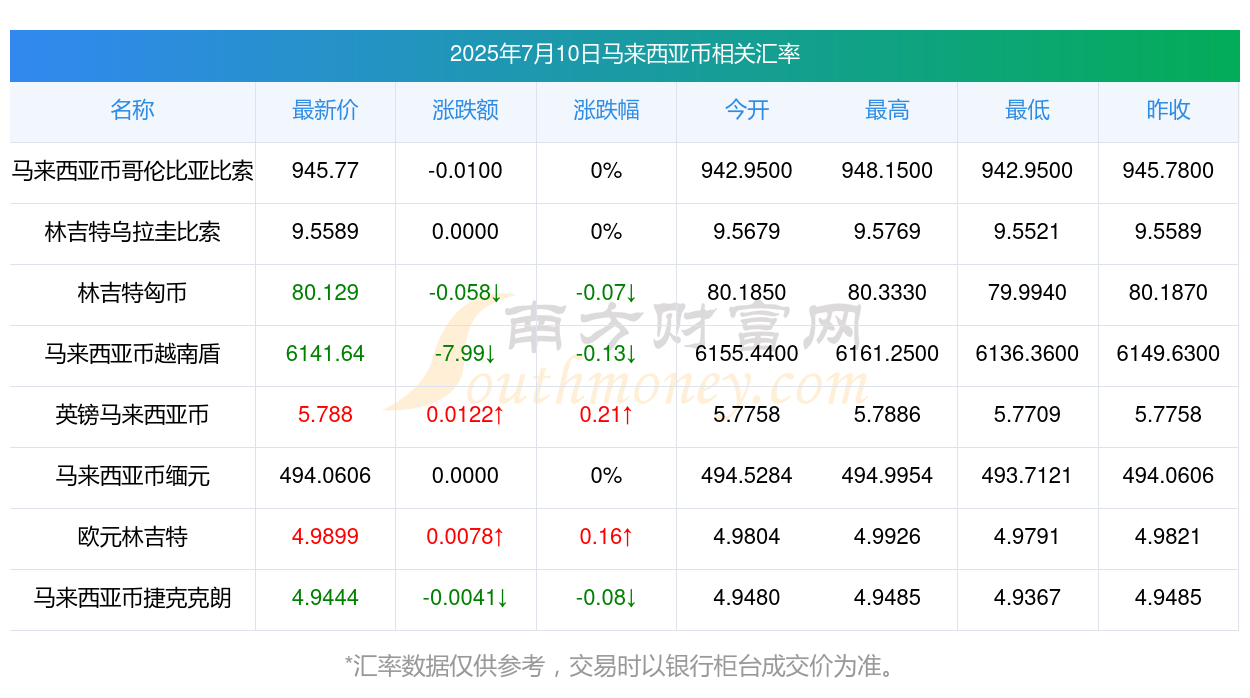Screen dimensions: 1250x698
Task: Click latest price 945.77
Action: point(325,171)
